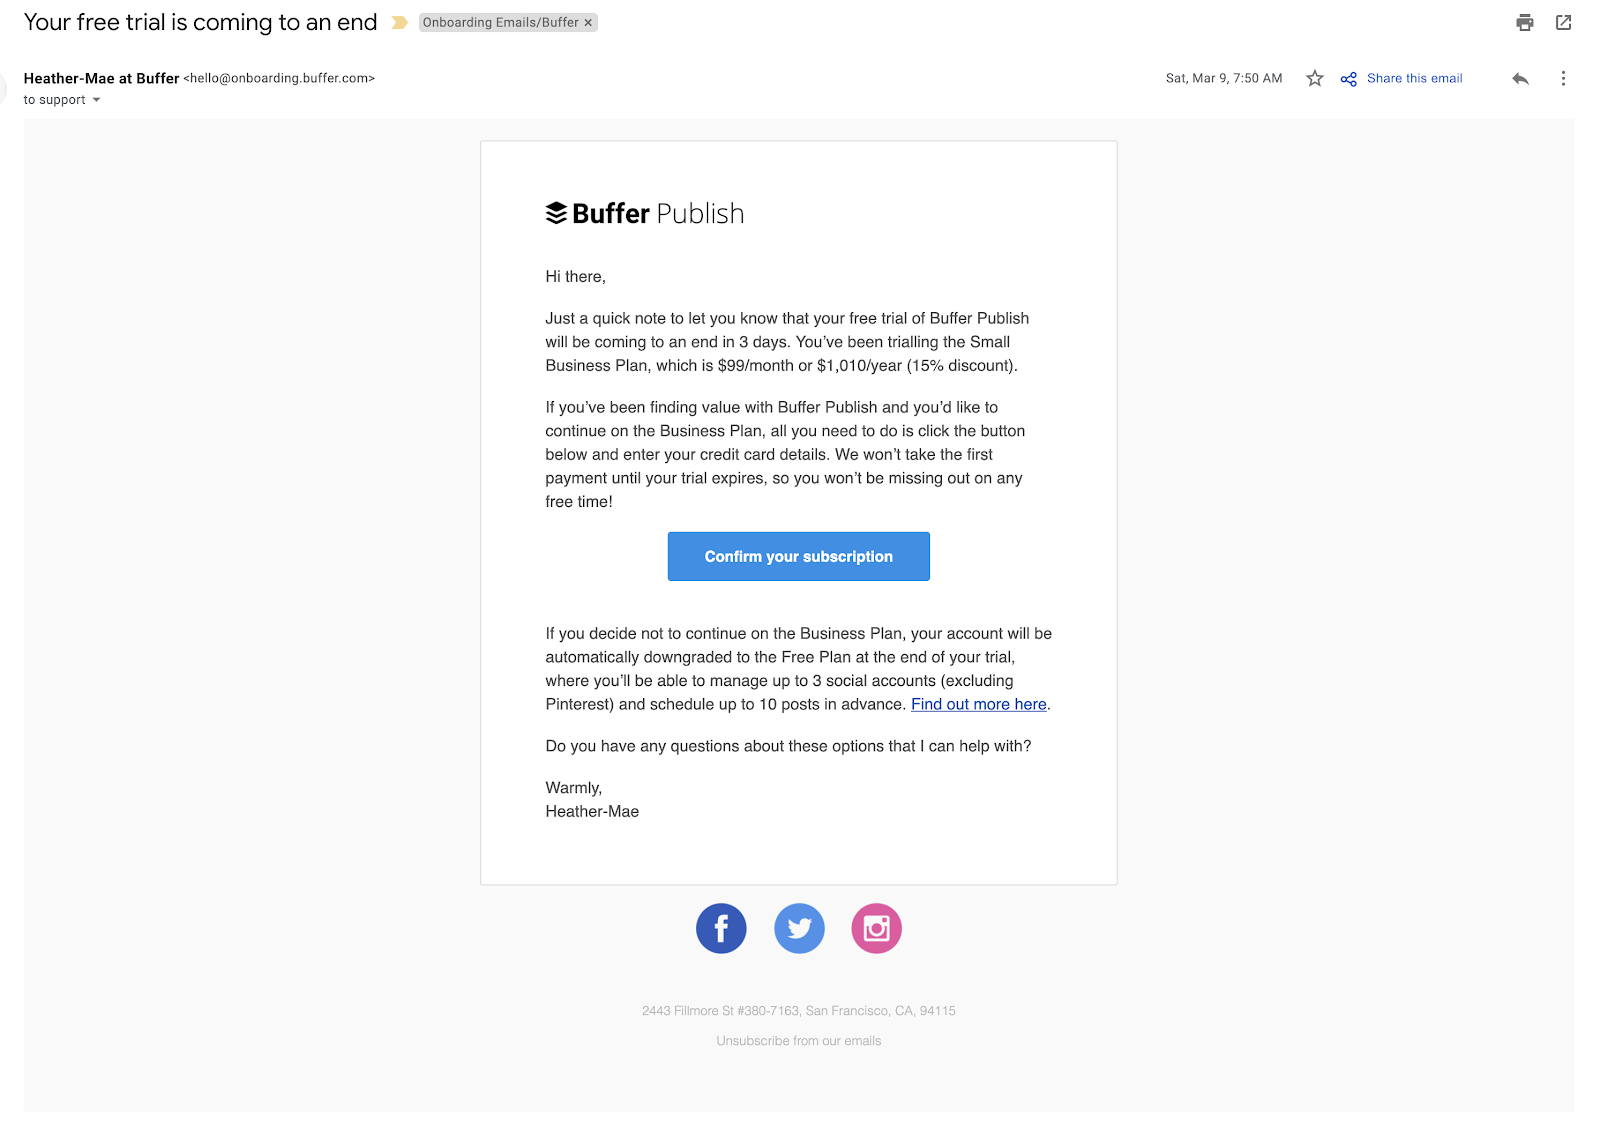1600x1132 pixels.
Task: Click the Buffer Publish logo
Action: (645, 213)
